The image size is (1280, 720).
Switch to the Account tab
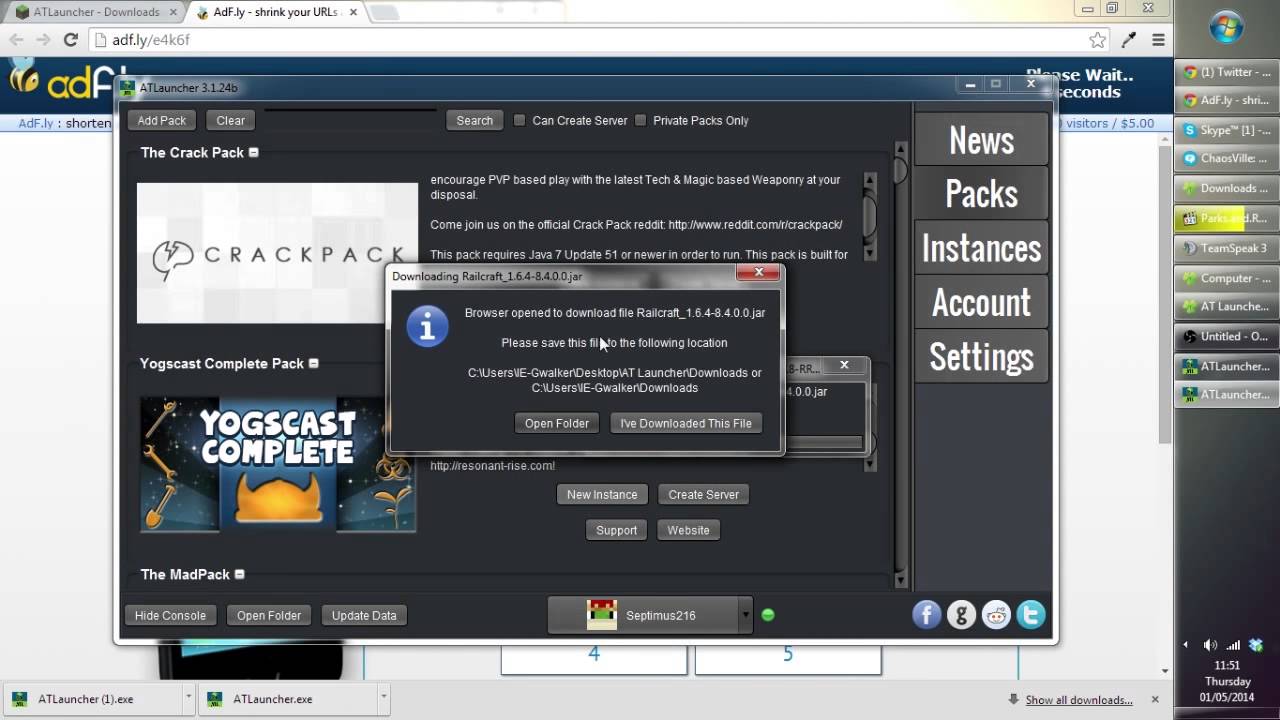pyautogui.click(x=981, y=302)
